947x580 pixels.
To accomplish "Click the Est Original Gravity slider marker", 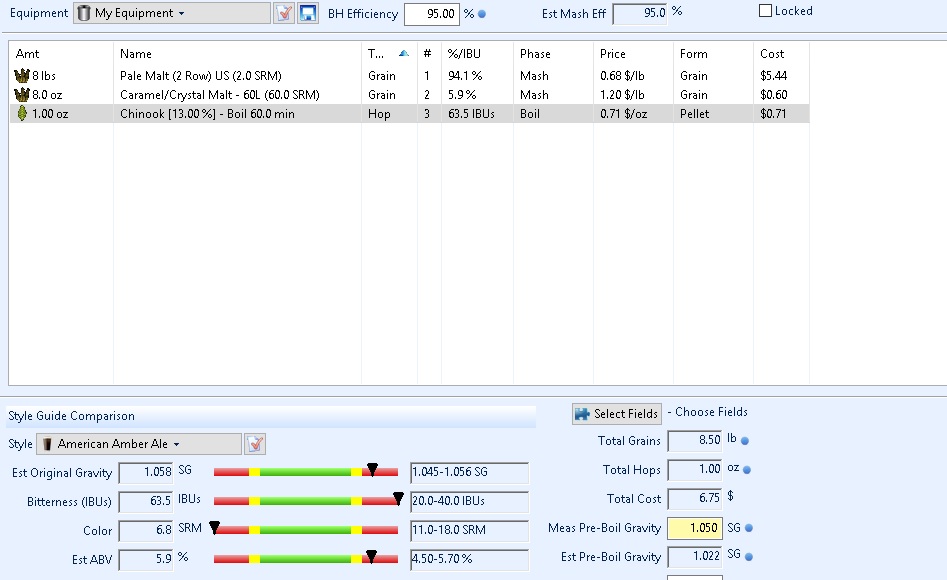I will (x=373, y=469).
